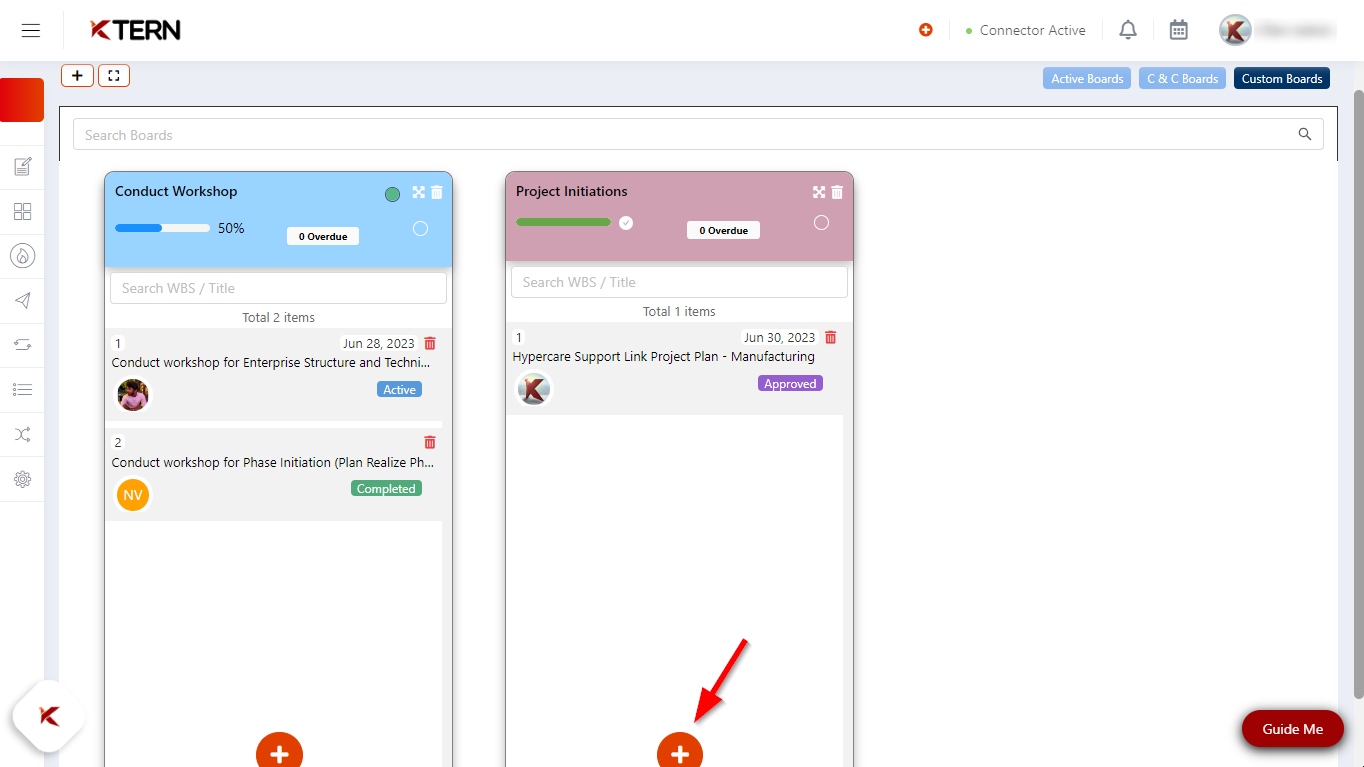Open the calendar icon in the top bar

pyautogui.click(x=1178, y=30)
